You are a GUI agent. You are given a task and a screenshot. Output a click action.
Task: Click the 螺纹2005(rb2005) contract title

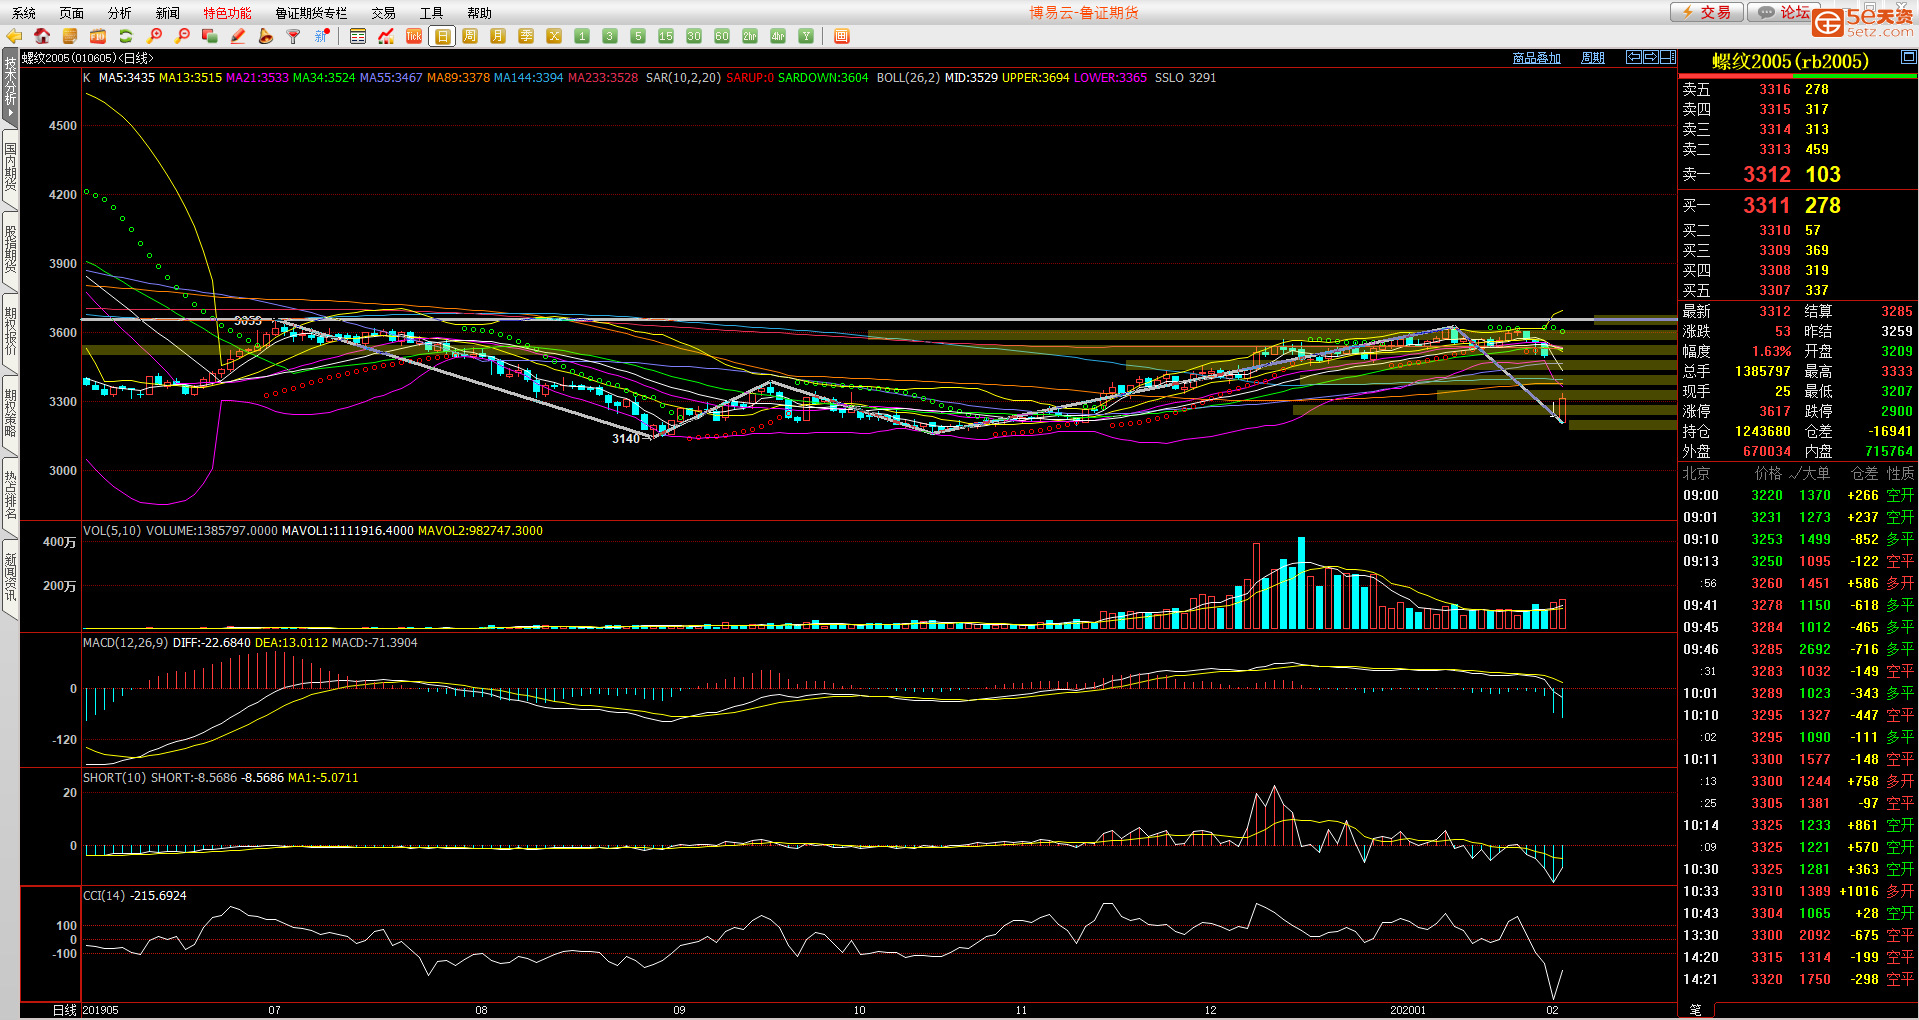(x=1790, y=61)
